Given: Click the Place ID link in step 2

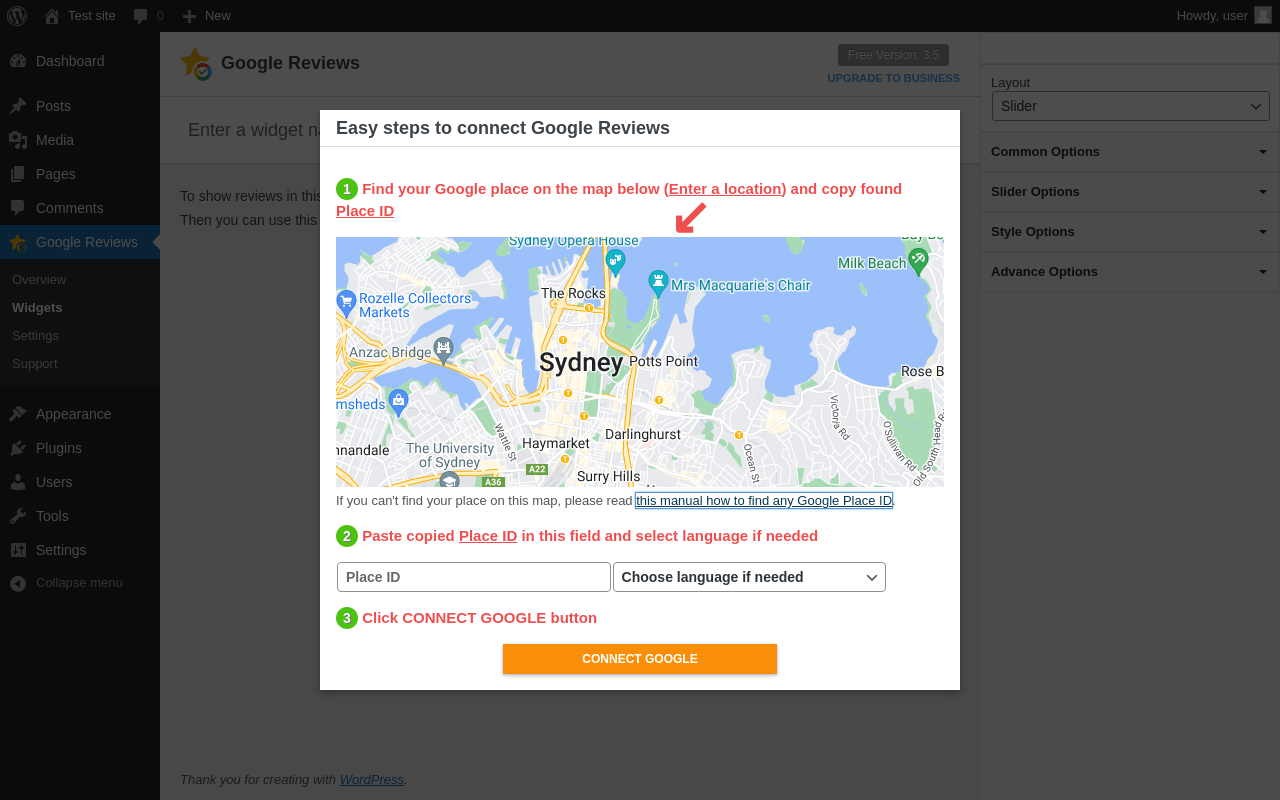Looking at the screenshot, I should coord(488,536).
